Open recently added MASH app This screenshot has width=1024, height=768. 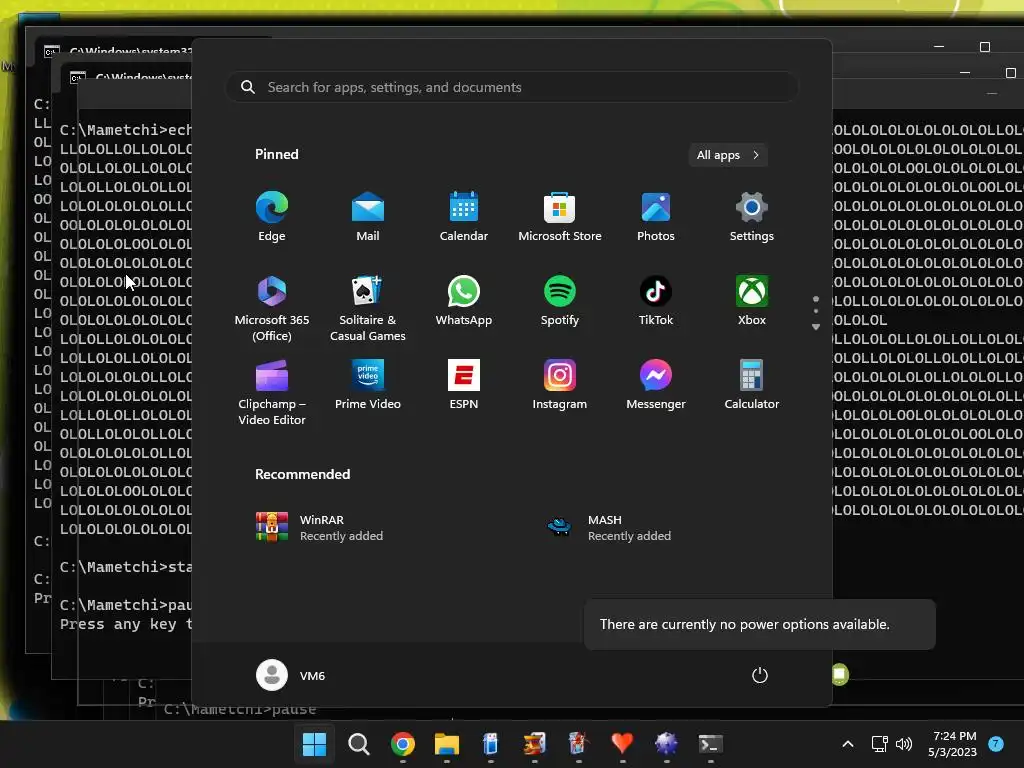[609, 528]
